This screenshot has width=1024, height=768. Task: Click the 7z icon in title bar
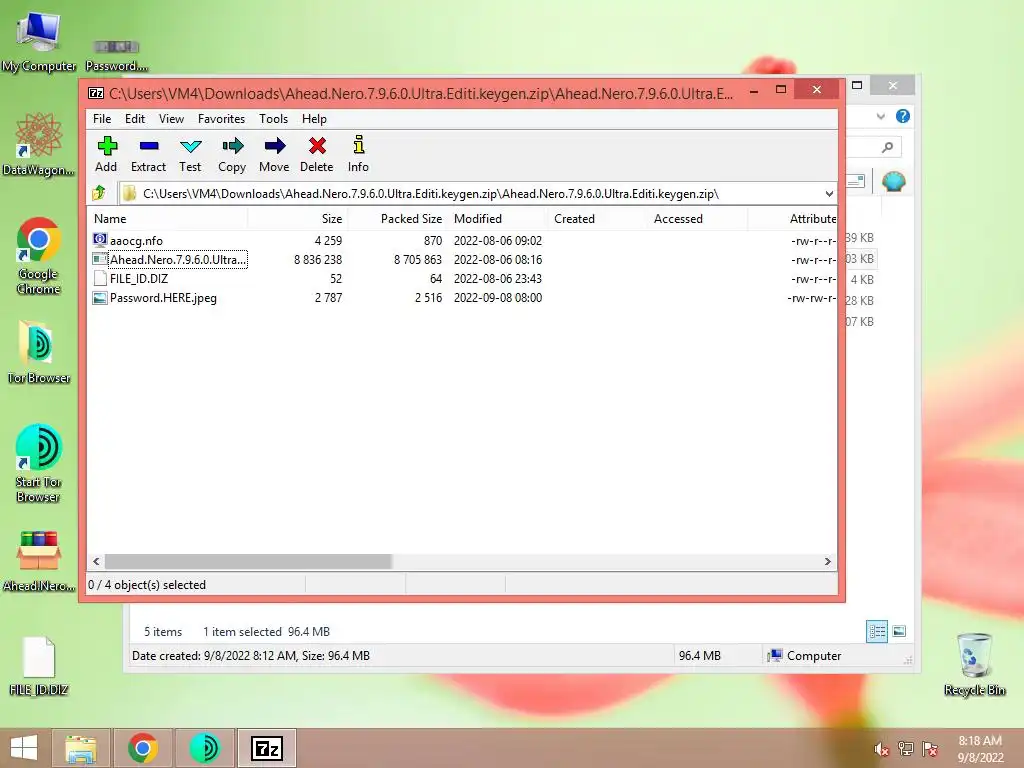(96, 93)
